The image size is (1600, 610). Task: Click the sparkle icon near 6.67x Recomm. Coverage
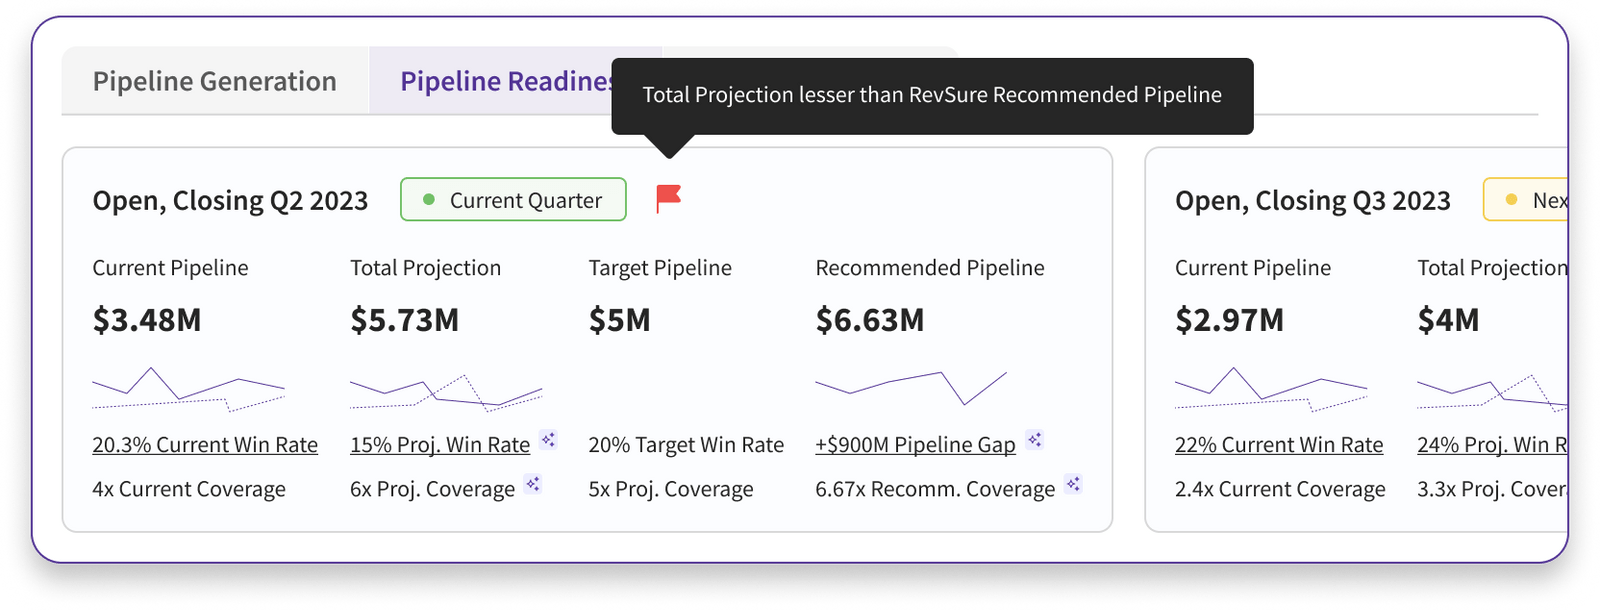tap(1075, 484)
